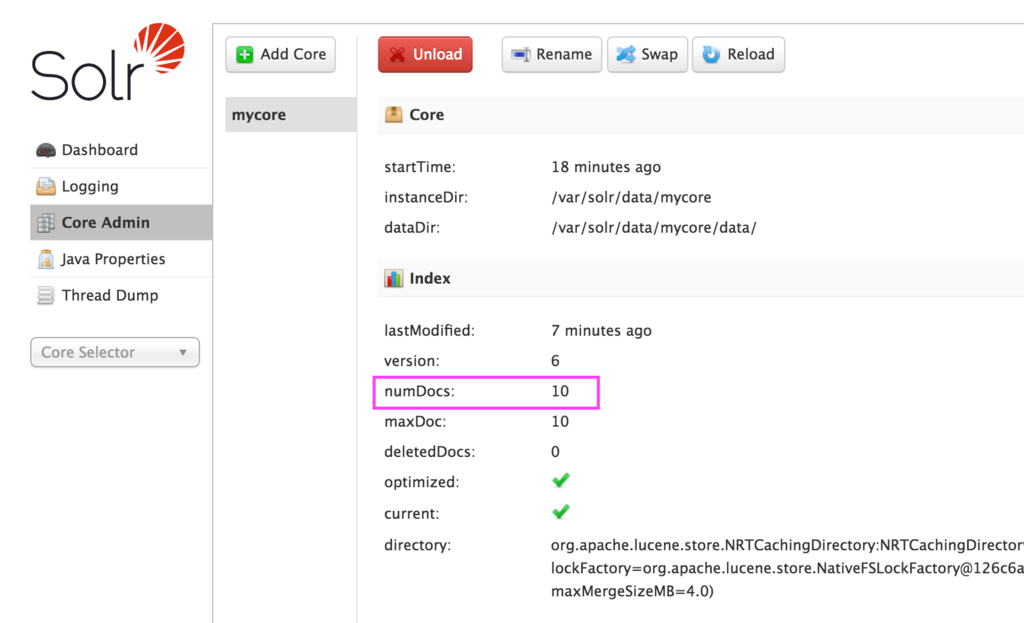Click the optimized label
The height and width of the screenshot is (623, 1024).
coord(422,483)
